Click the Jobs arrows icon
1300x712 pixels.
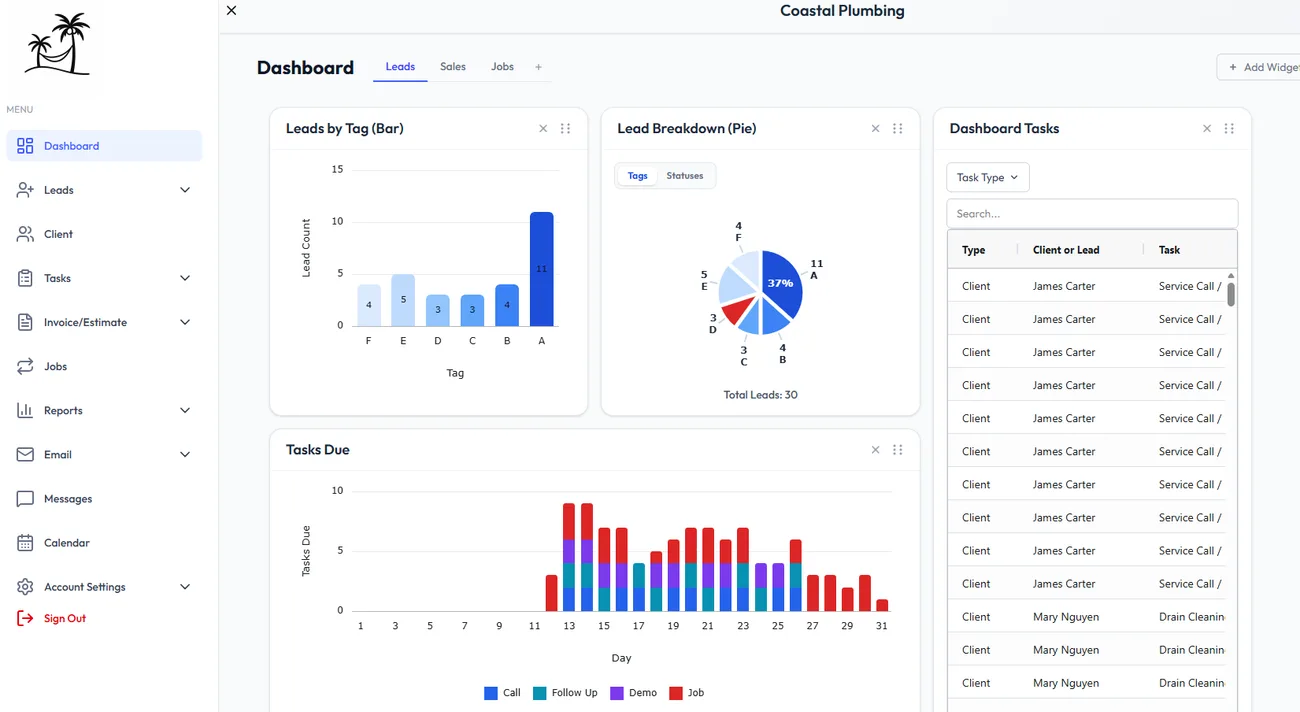pyautogui.click(x=25, y=366)
